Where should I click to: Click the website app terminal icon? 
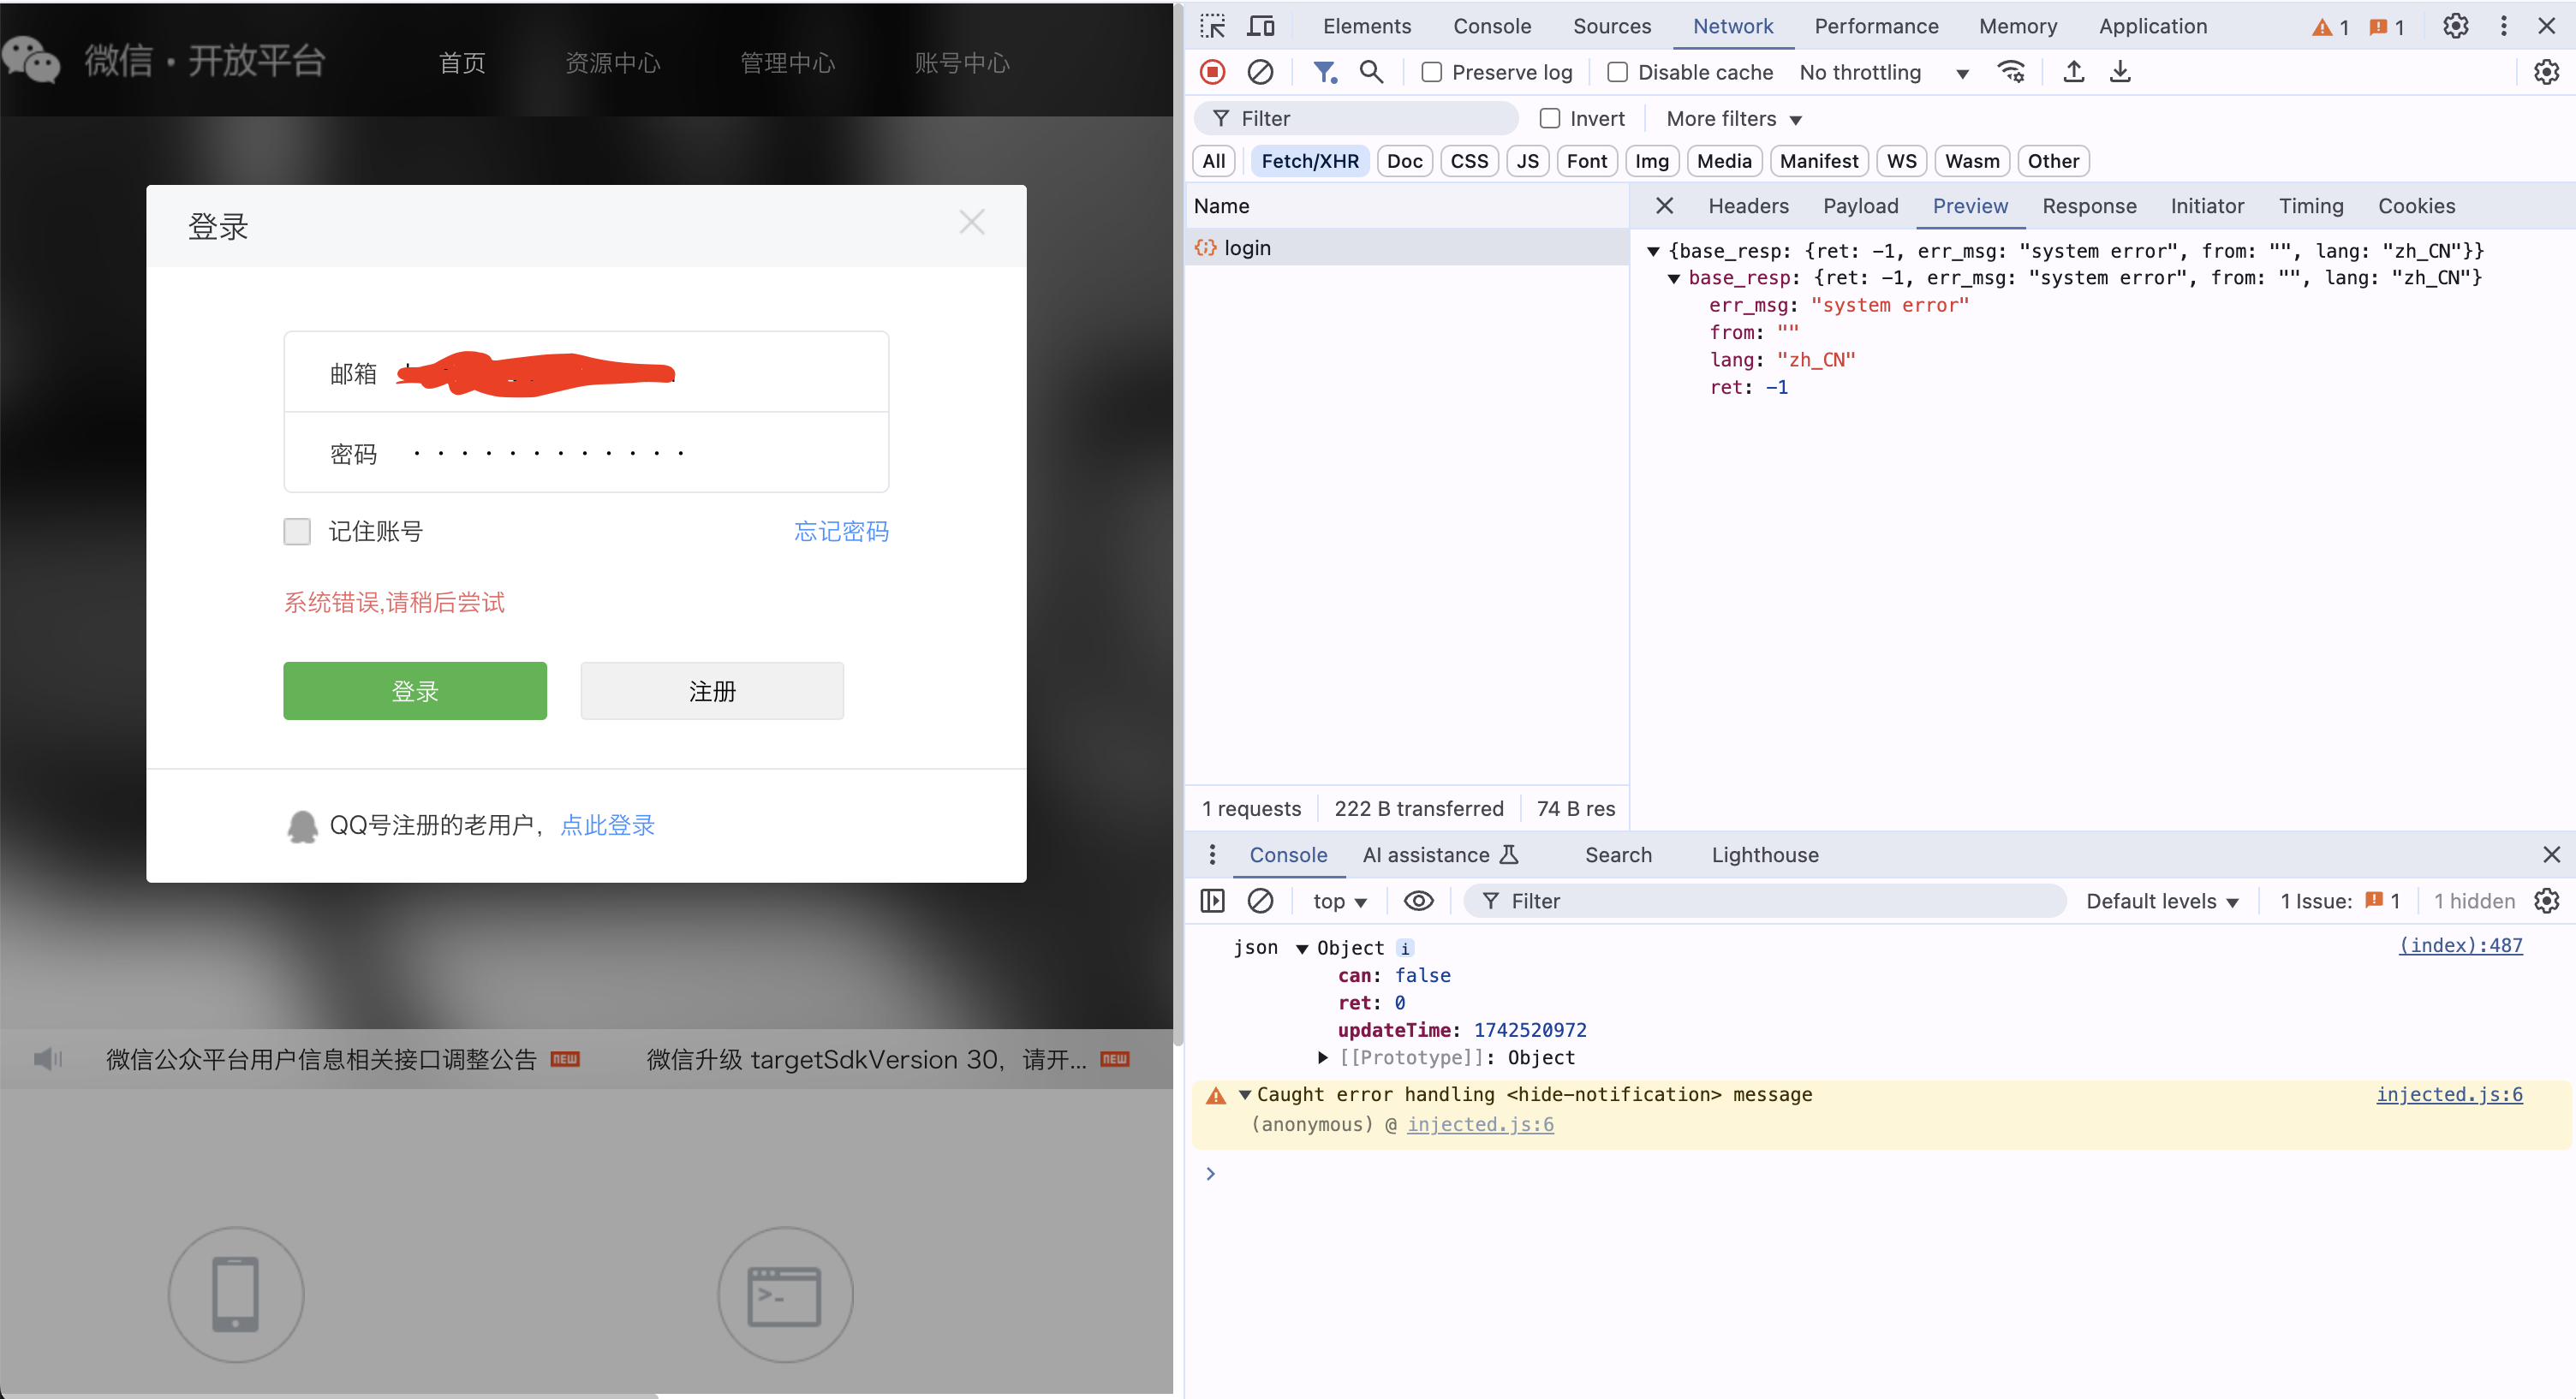pyautogui.click(x=785, y=1294)
